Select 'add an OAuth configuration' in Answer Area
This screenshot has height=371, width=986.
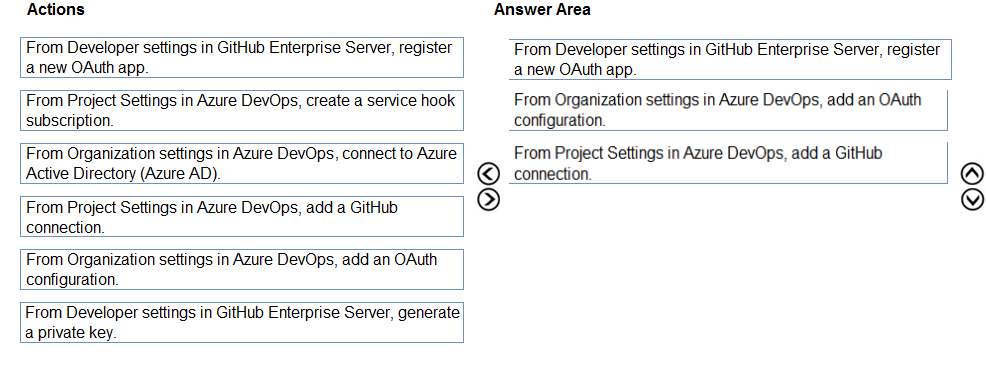pyautogui.click(x=728, y=110)
